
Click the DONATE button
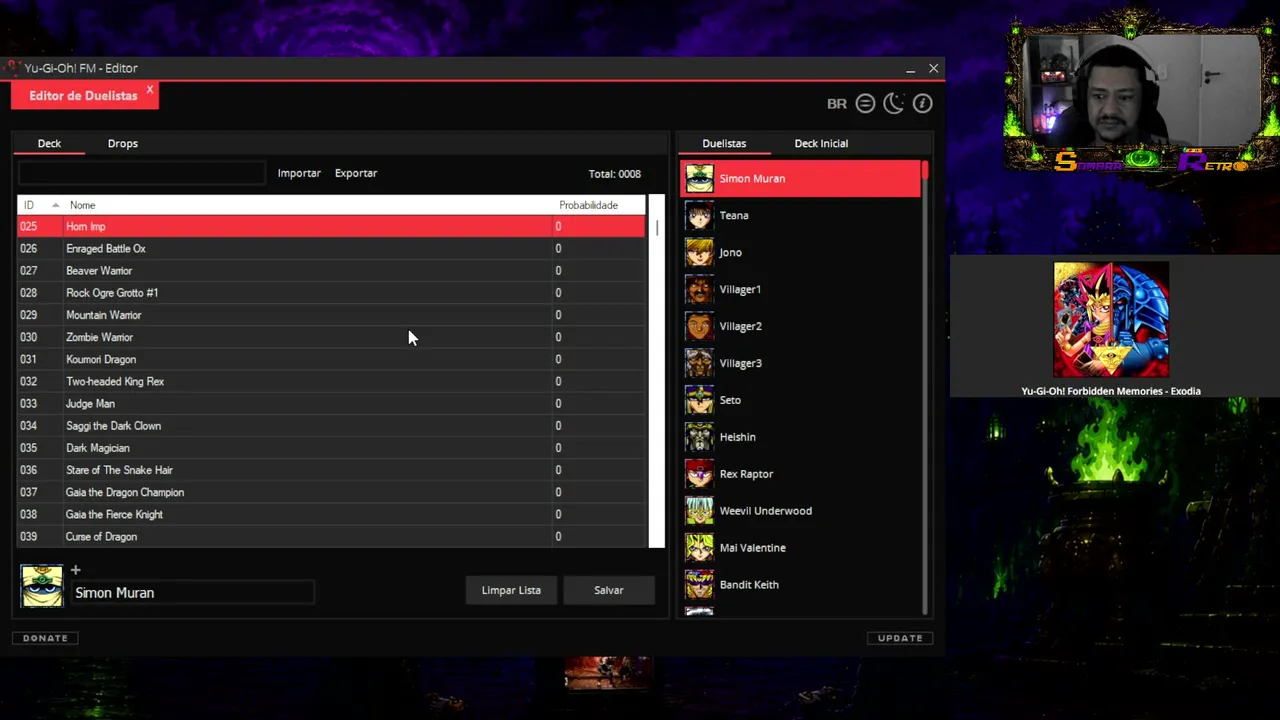pyautogui.click(x=46, y=638)
